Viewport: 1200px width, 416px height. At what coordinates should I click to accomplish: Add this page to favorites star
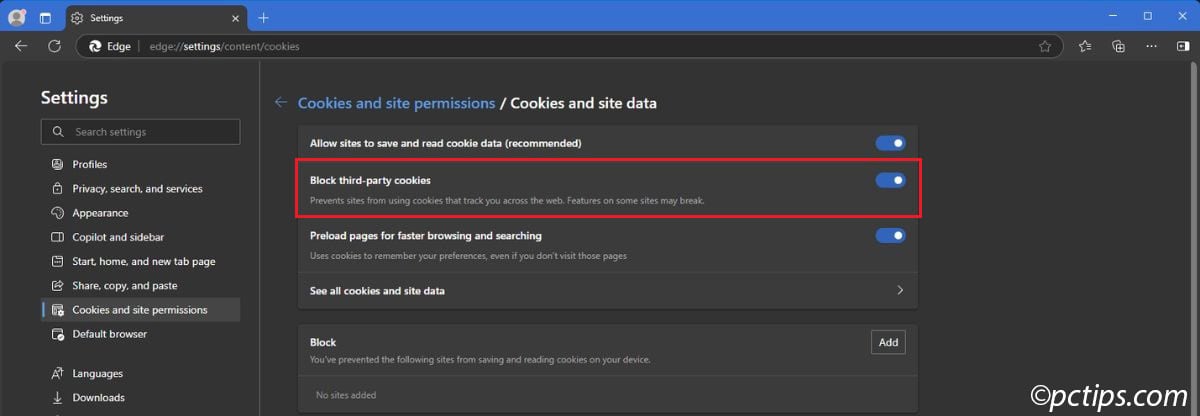pyautogui.click(x=1045, y=46)
